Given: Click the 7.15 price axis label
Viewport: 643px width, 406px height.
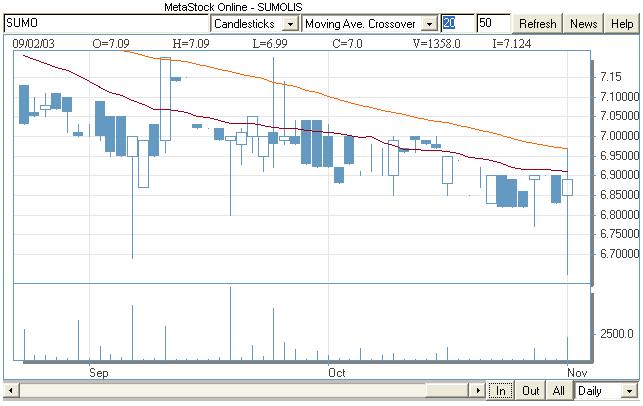Looking at the screenshot, I should pos(610,77).
